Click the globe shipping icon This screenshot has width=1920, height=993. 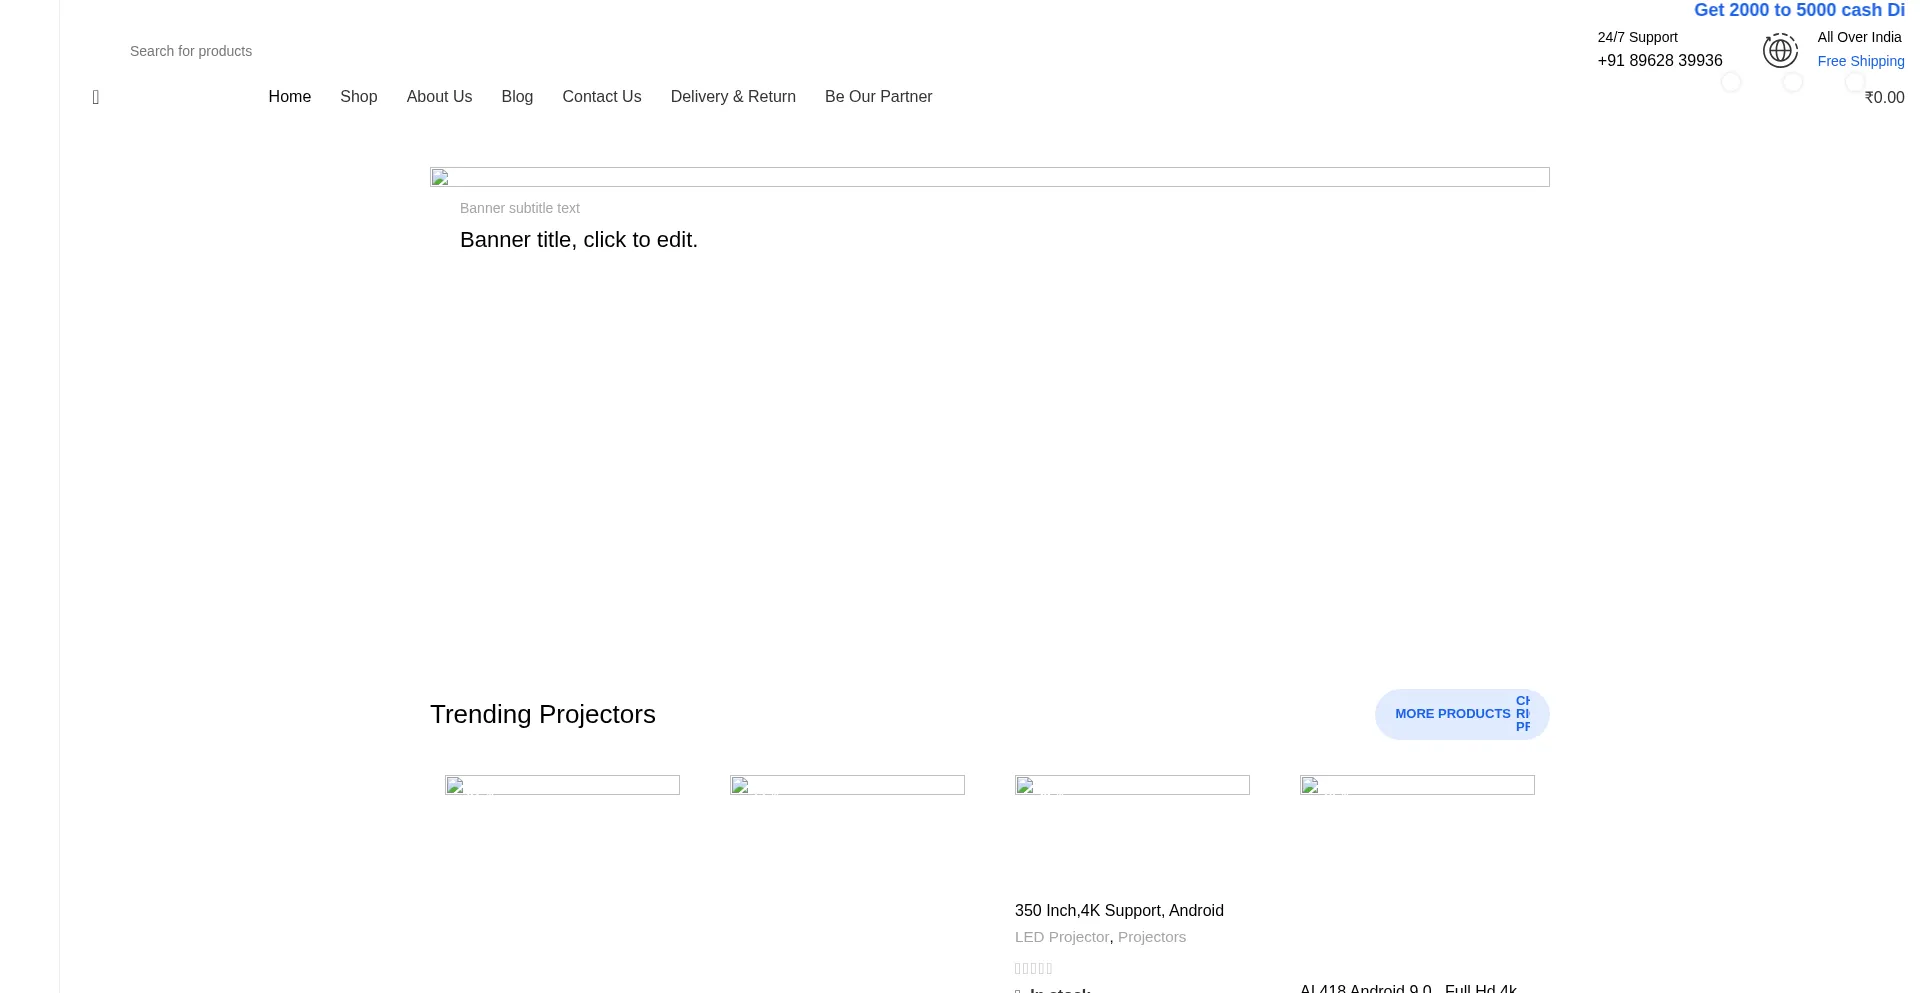(1780, 50)
